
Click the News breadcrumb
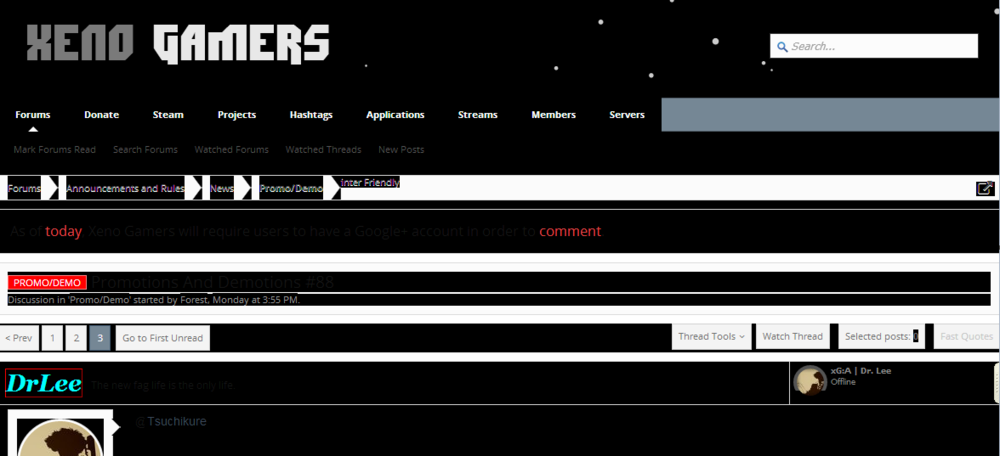pyautogui.click(x=222, y=189)
